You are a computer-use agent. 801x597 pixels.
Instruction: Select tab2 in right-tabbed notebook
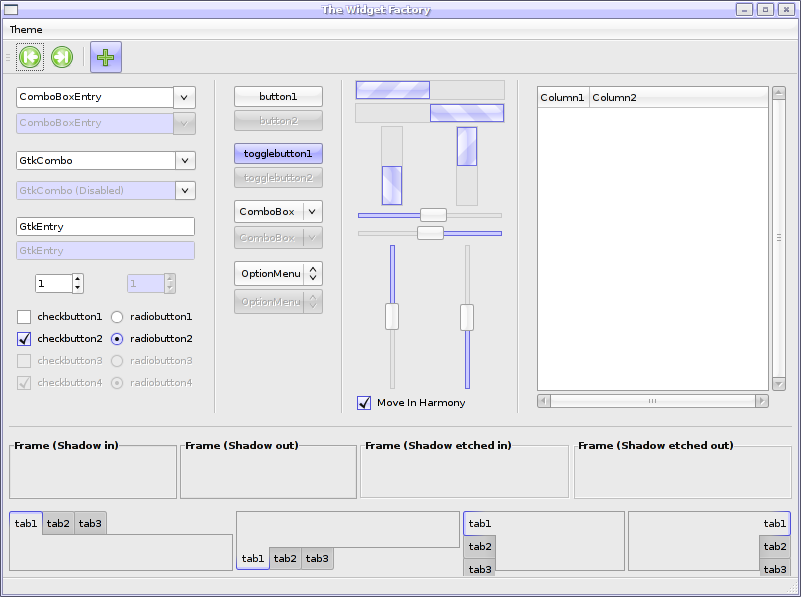[x=775, y=546]
